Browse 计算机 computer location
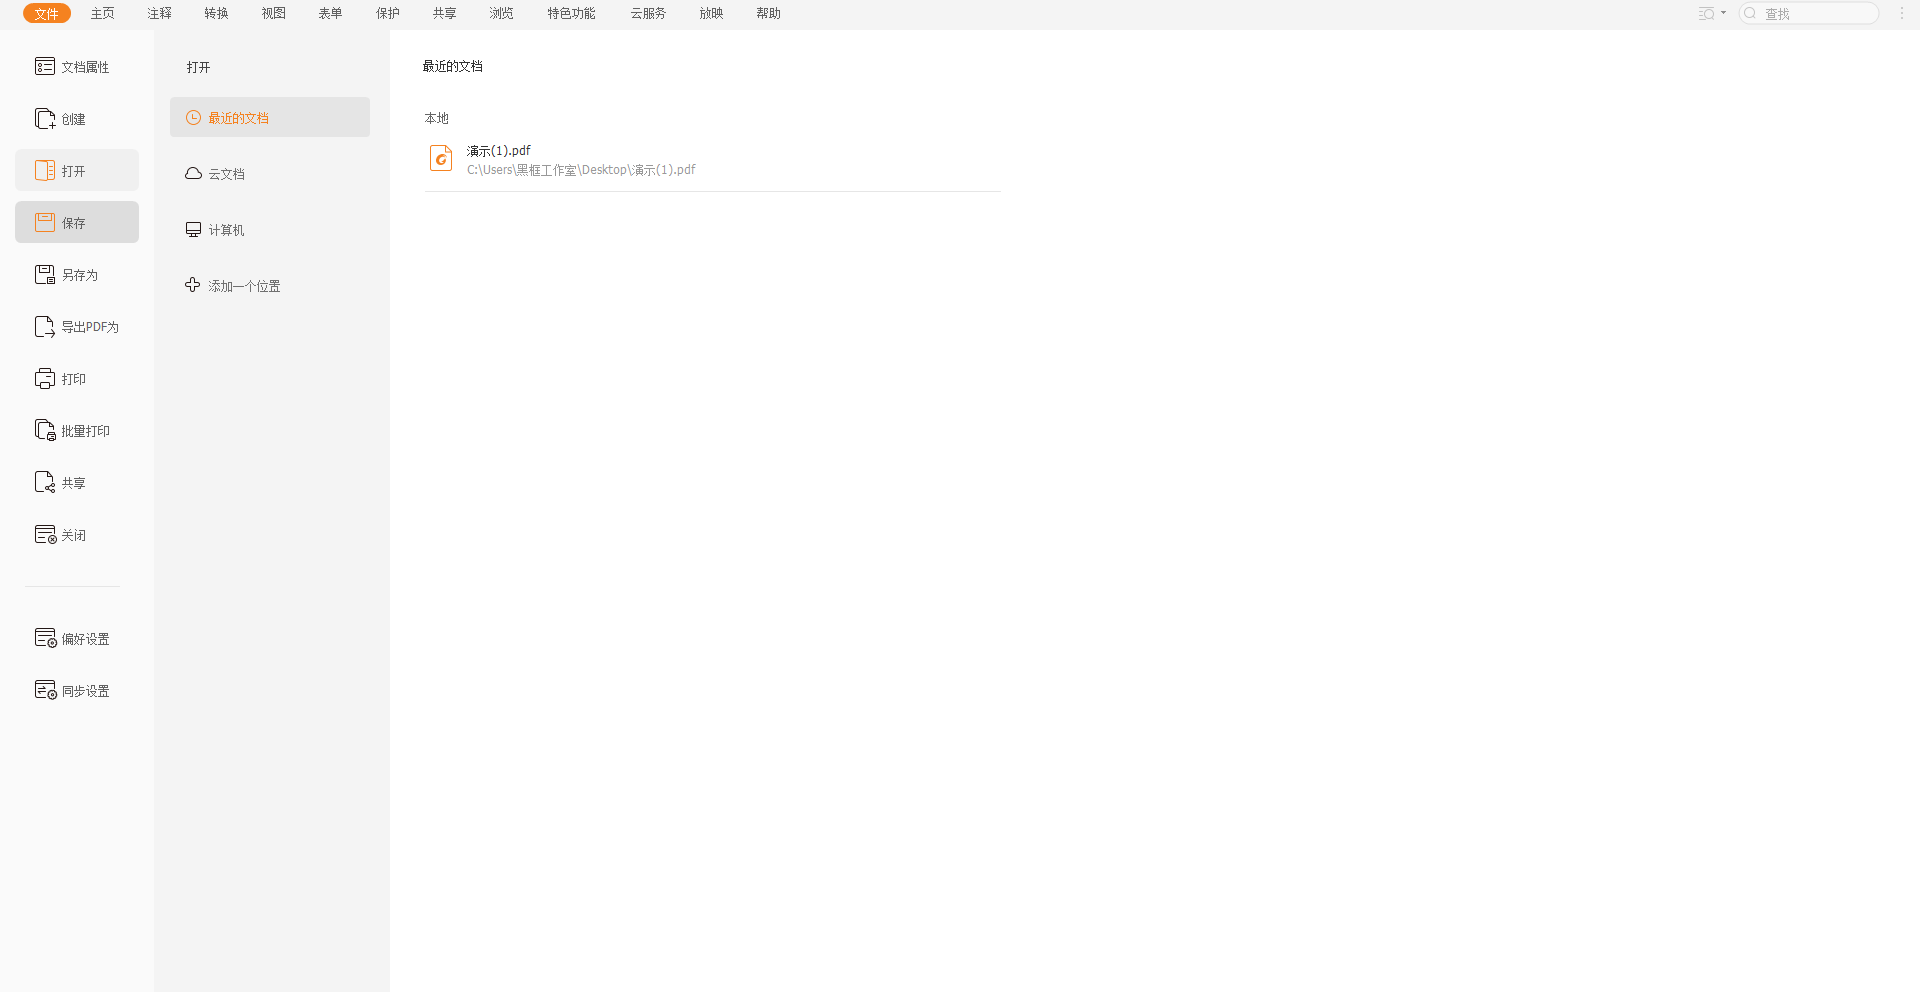The height and width of the screenshot is (992, 1920). (x=226, y=230)
